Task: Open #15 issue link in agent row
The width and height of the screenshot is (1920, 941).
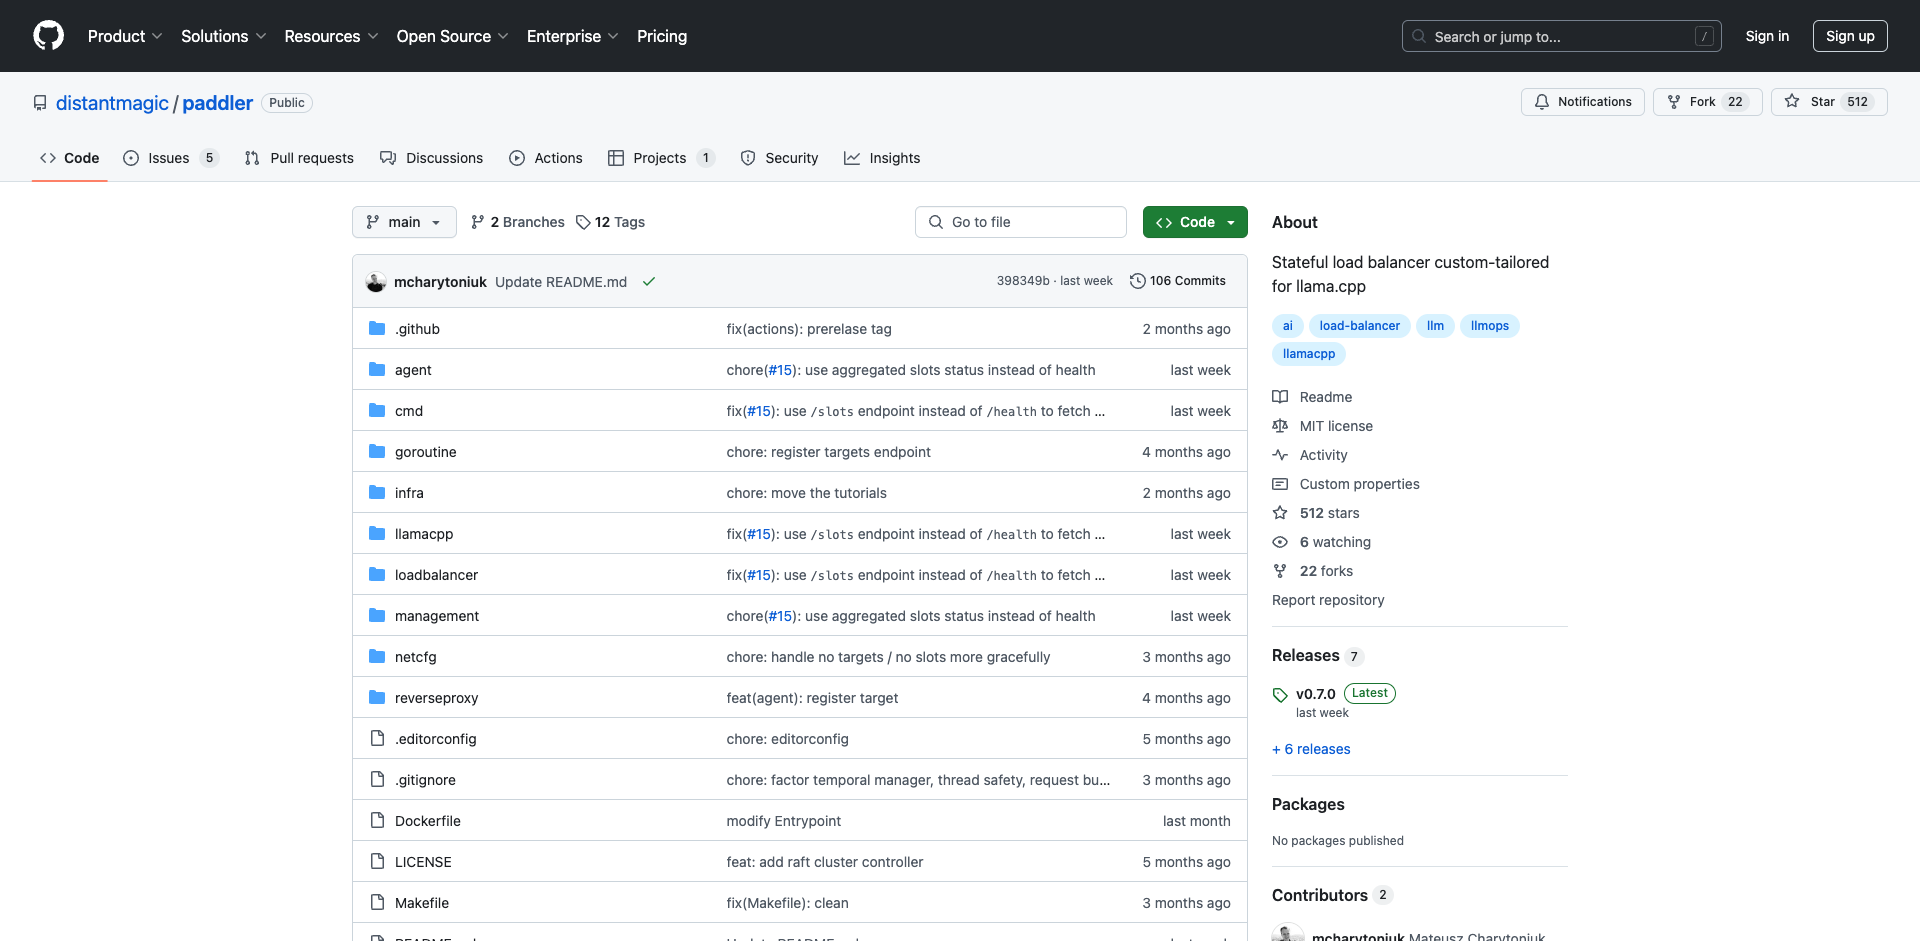Action: [x=781, y=370]
